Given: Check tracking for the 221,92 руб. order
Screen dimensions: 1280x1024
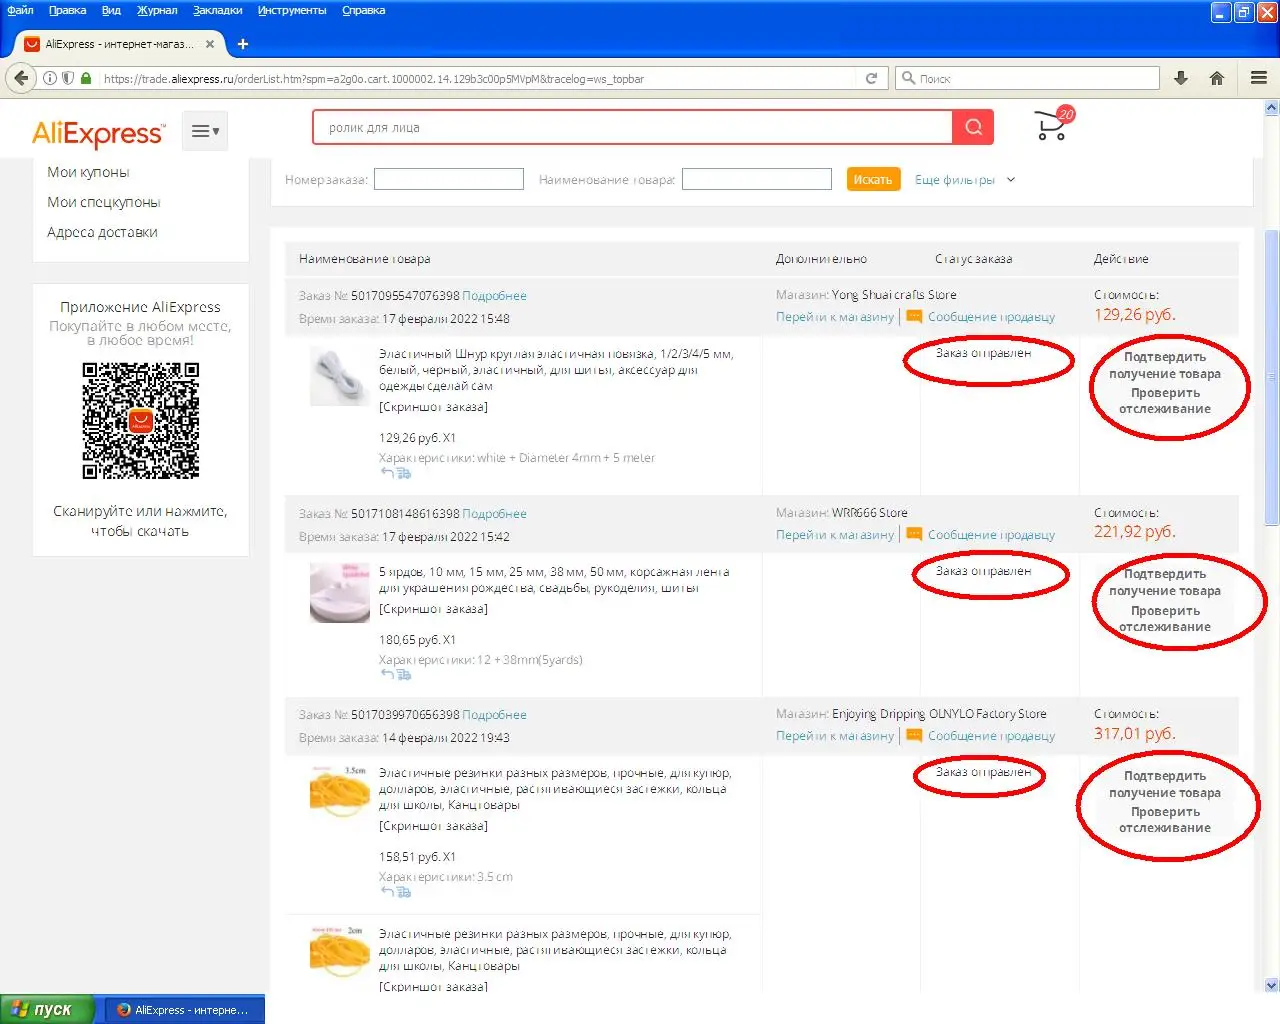Looking at the screenshot, I should 1165,619.
